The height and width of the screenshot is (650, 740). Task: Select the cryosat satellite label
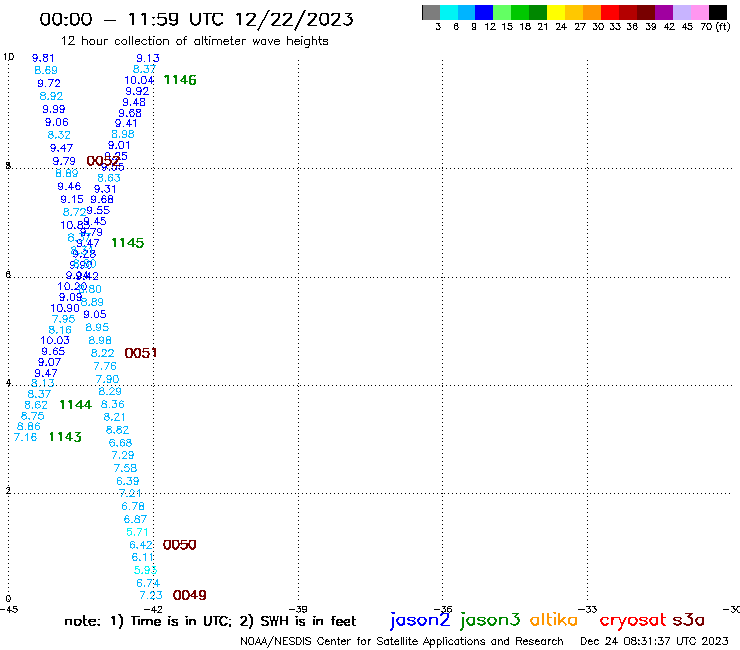click(633, 620)
